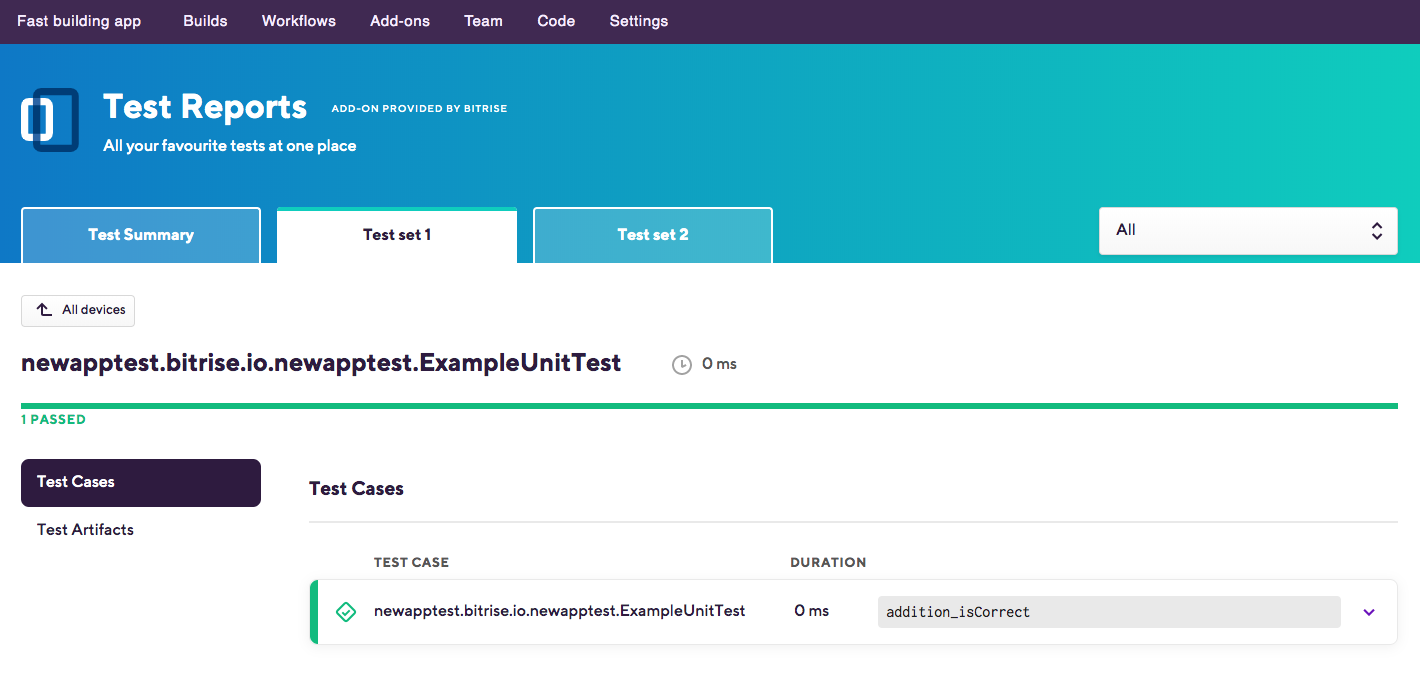The image size is (1420, 680).
Task: Expand the ExampleUnitTest row with the chevron
Action: [x=1368, y=611]
